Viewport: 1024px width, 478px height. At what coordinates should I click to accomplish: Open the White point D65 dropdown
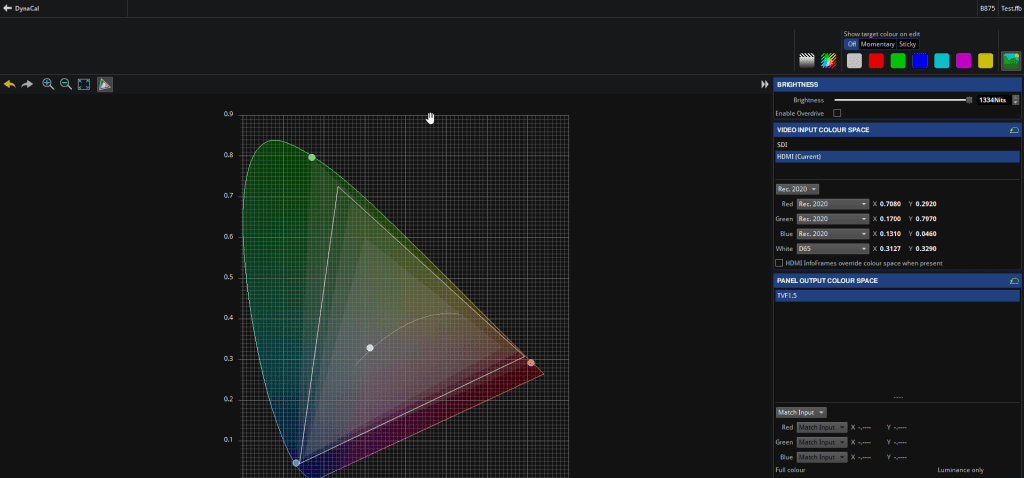(833, 249)
